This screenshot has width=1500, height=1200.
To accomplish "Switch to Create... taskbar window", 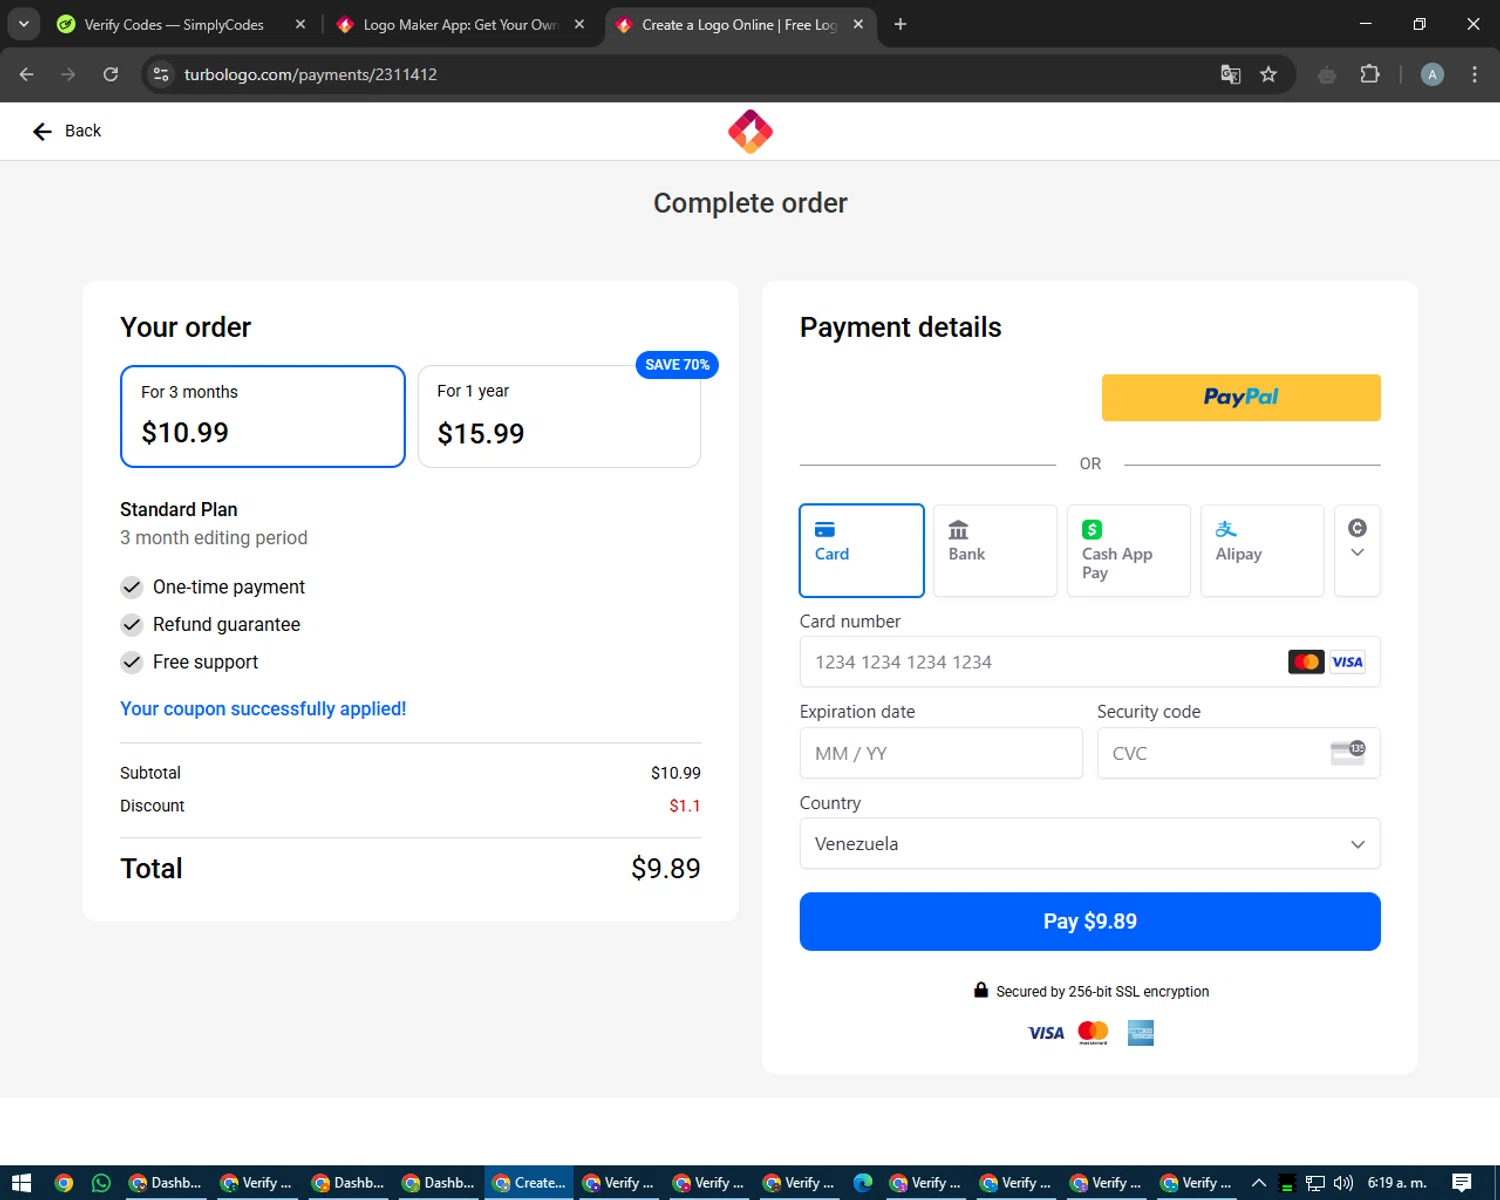I will [x=529, y=1183].
